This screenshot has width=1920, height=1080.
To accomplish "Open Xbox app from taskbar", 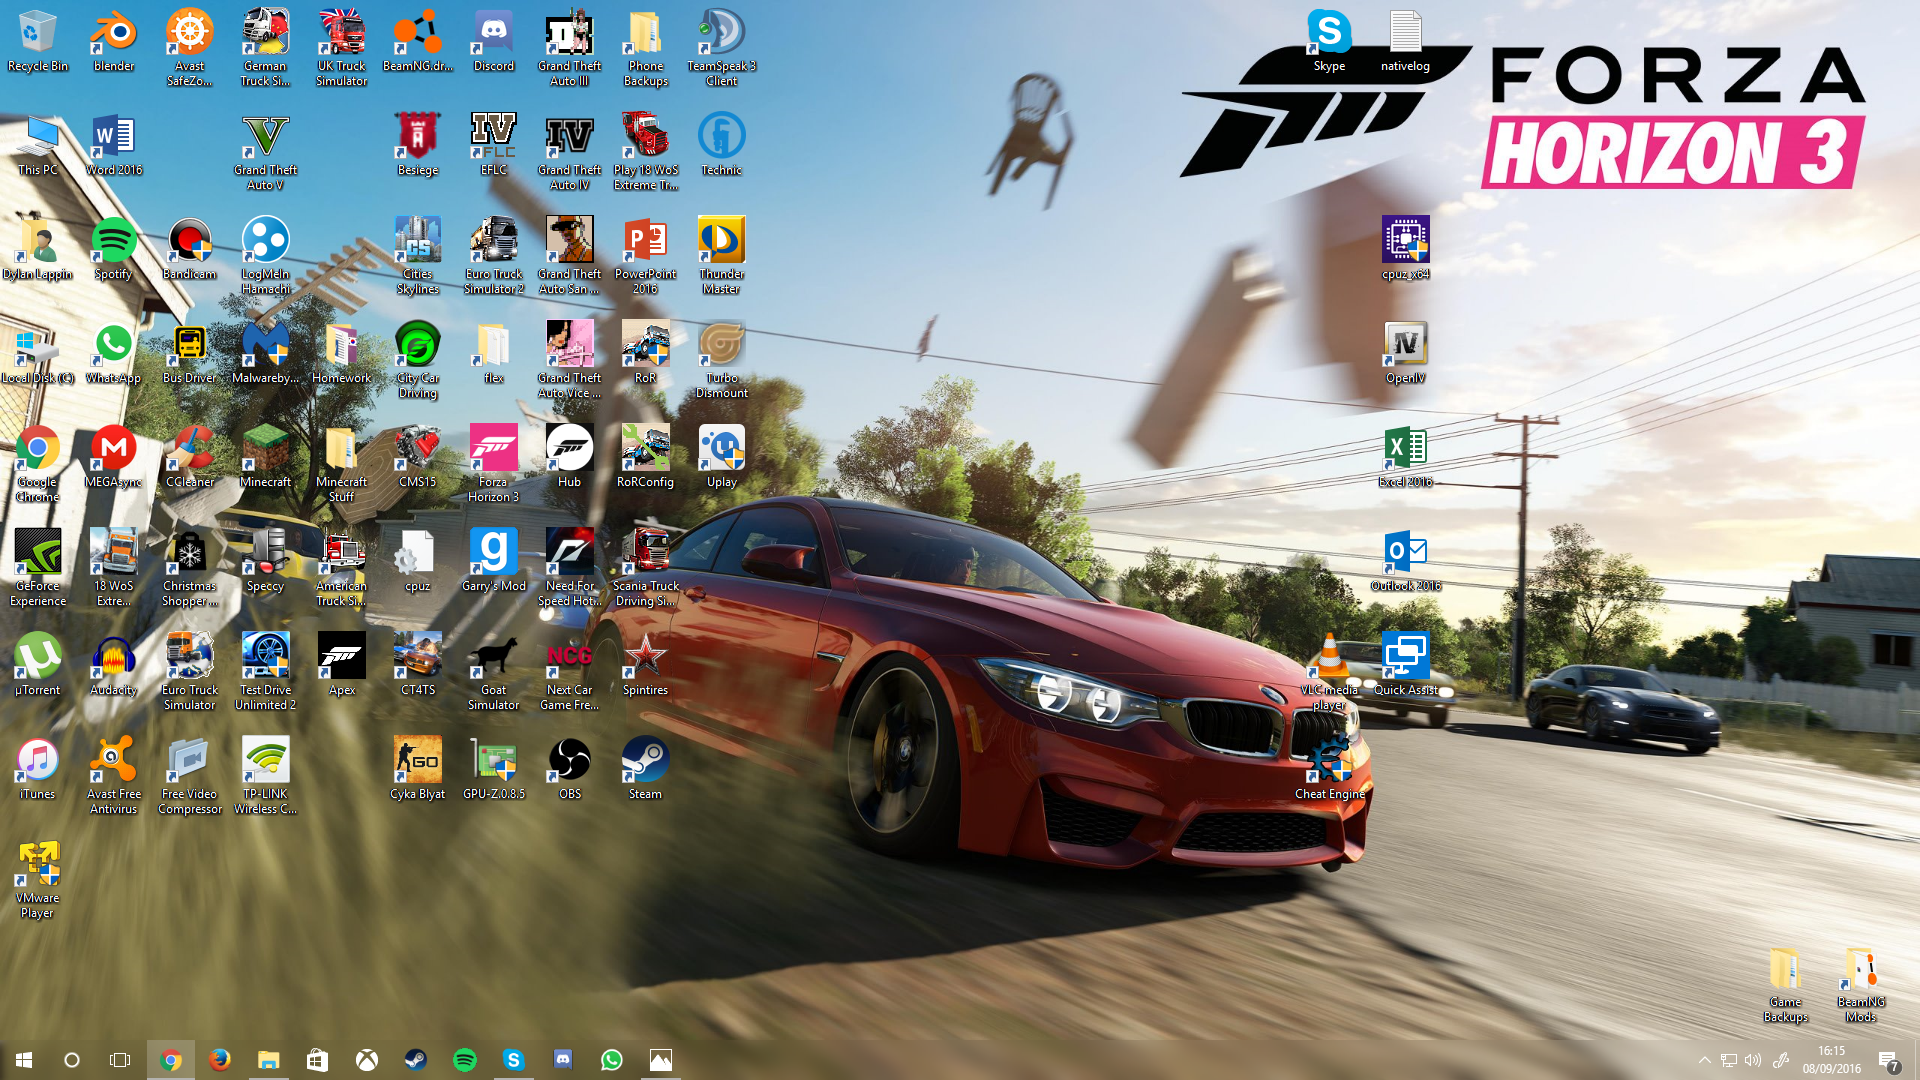I will (x=367, y=1060).
